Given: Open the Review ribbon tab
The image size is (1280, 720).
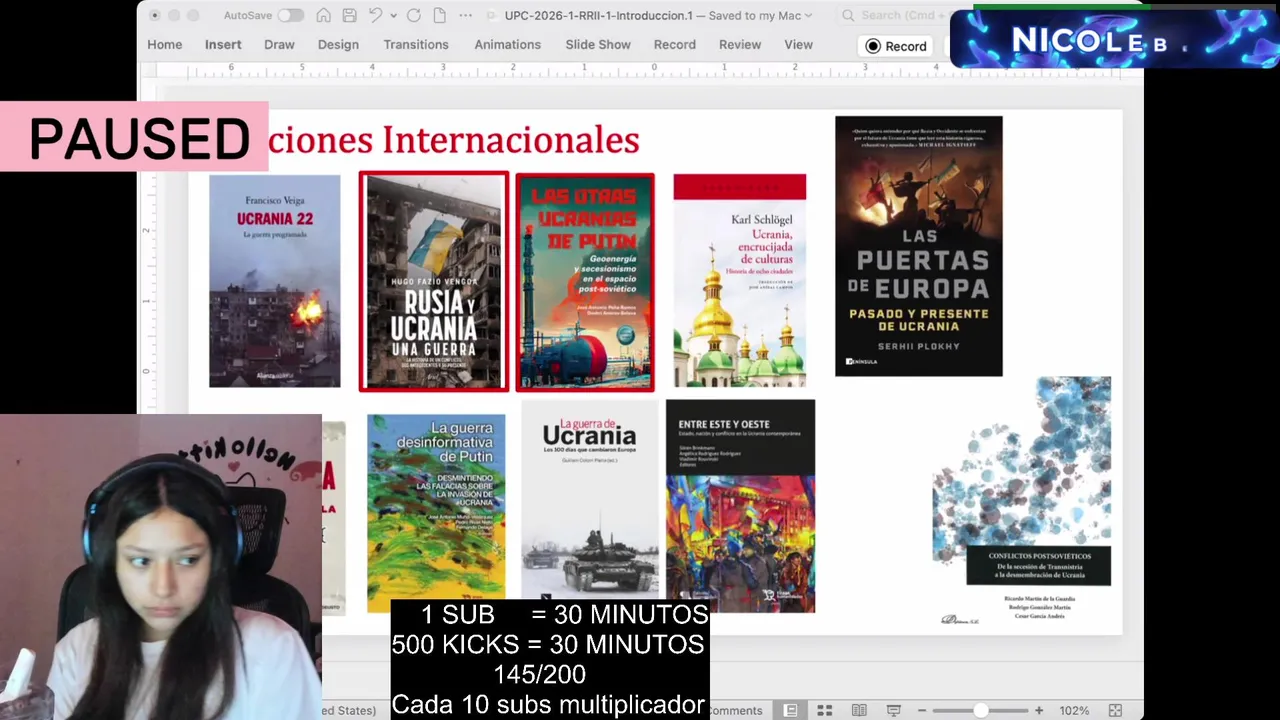Looking at the screenshot, I should point(740,45).
